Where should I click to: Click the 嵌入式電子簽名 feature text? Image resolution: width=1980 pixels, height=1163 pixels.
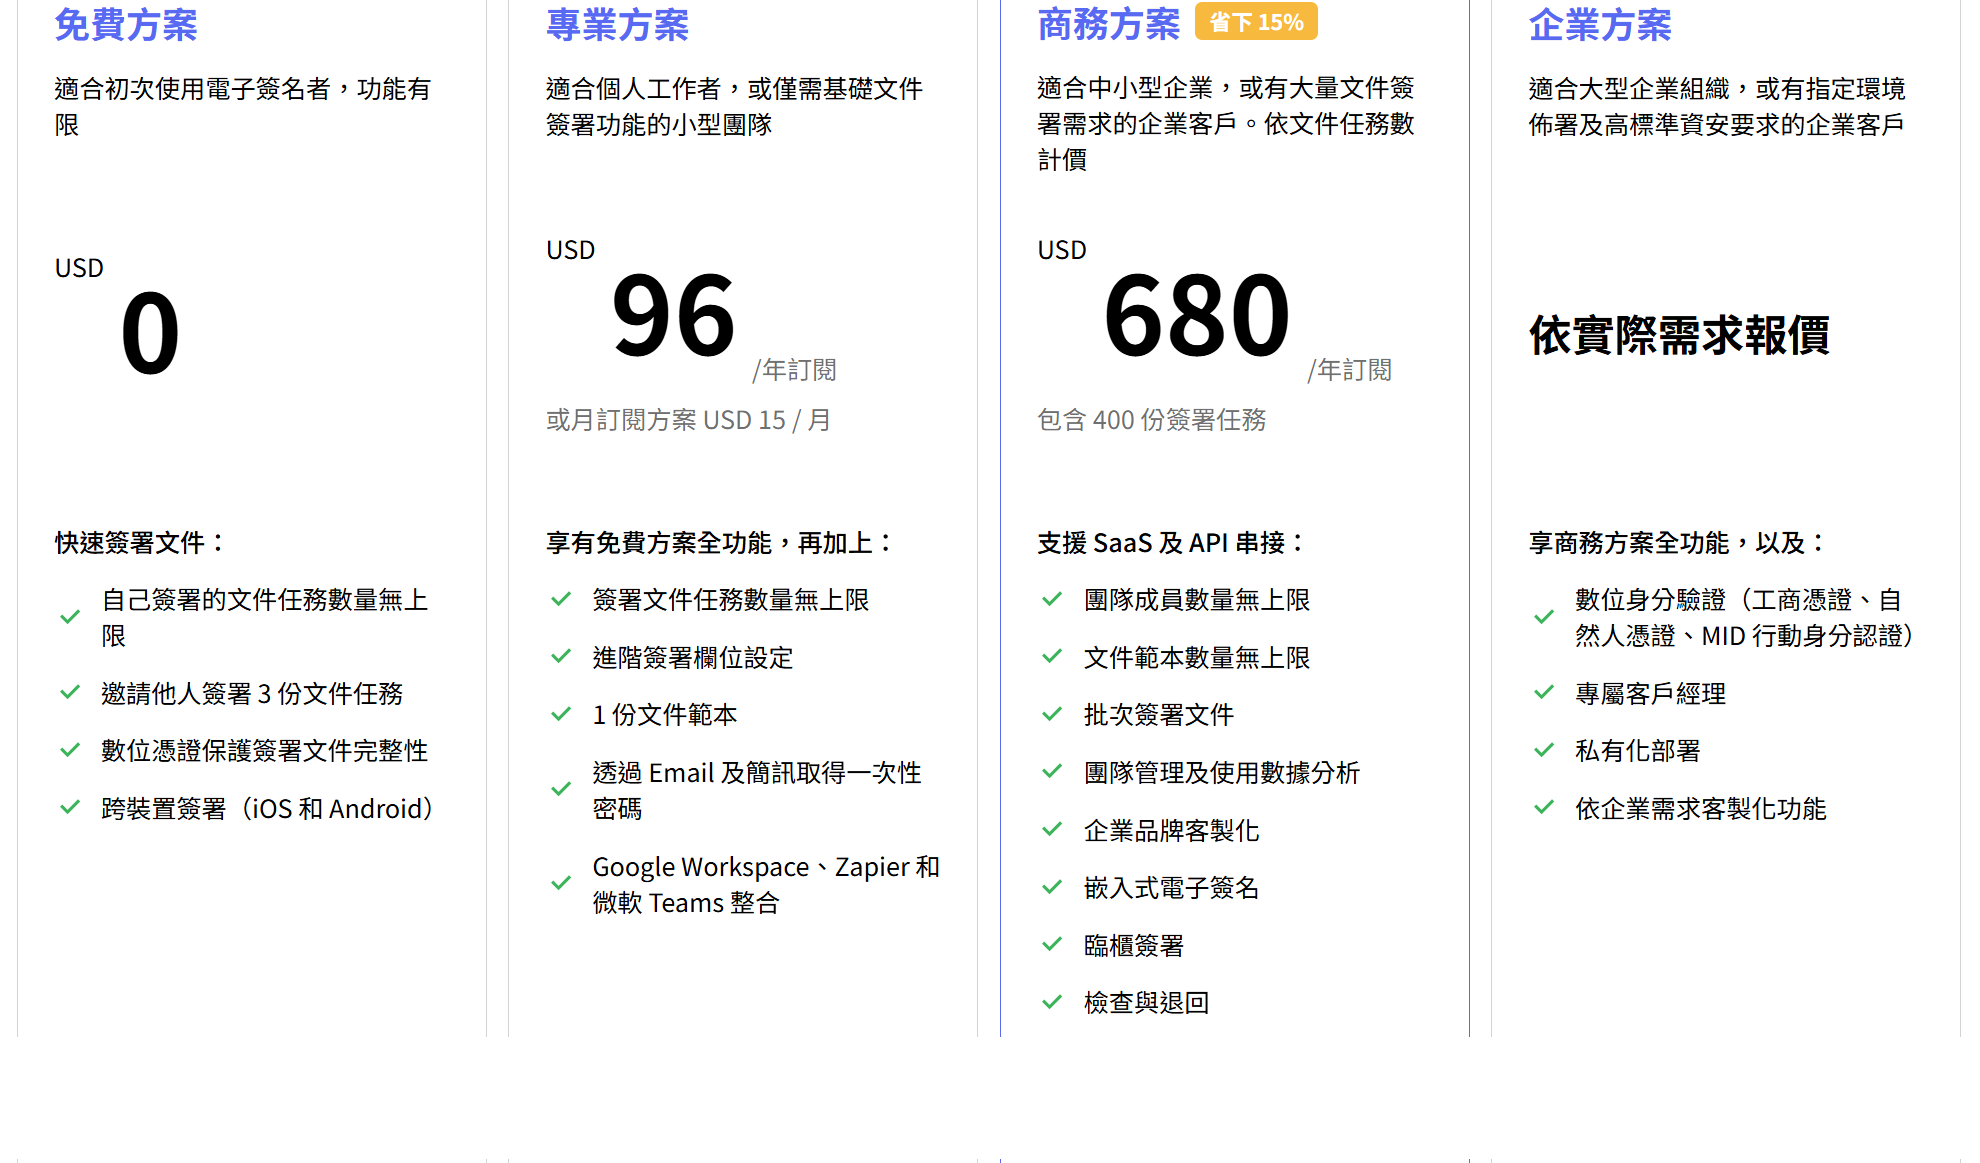click(1172, 888)
